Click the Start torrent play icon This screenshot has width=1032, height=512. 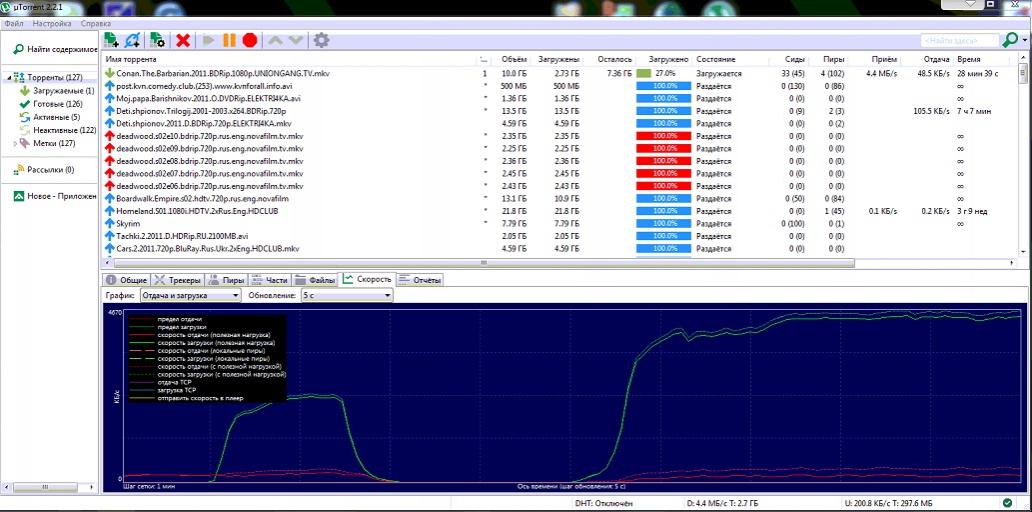coord(209,41)
